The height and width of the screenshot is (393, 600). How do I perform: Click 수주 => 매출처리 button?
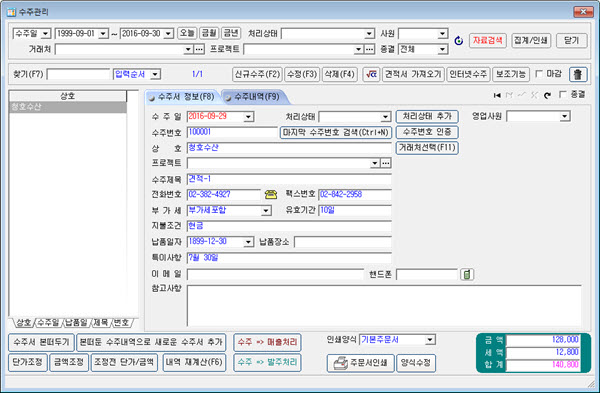(267, 342)
